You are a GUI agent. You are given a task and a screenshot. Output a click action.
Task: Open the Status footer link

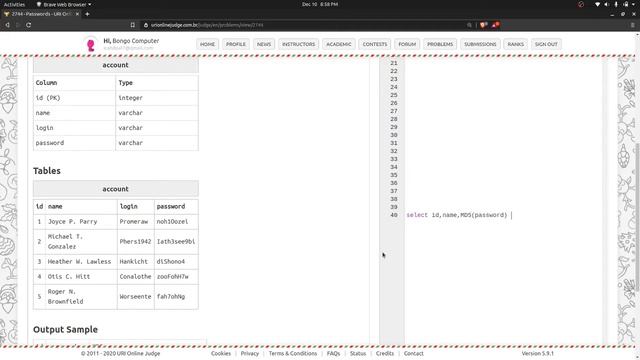point(358,353)
